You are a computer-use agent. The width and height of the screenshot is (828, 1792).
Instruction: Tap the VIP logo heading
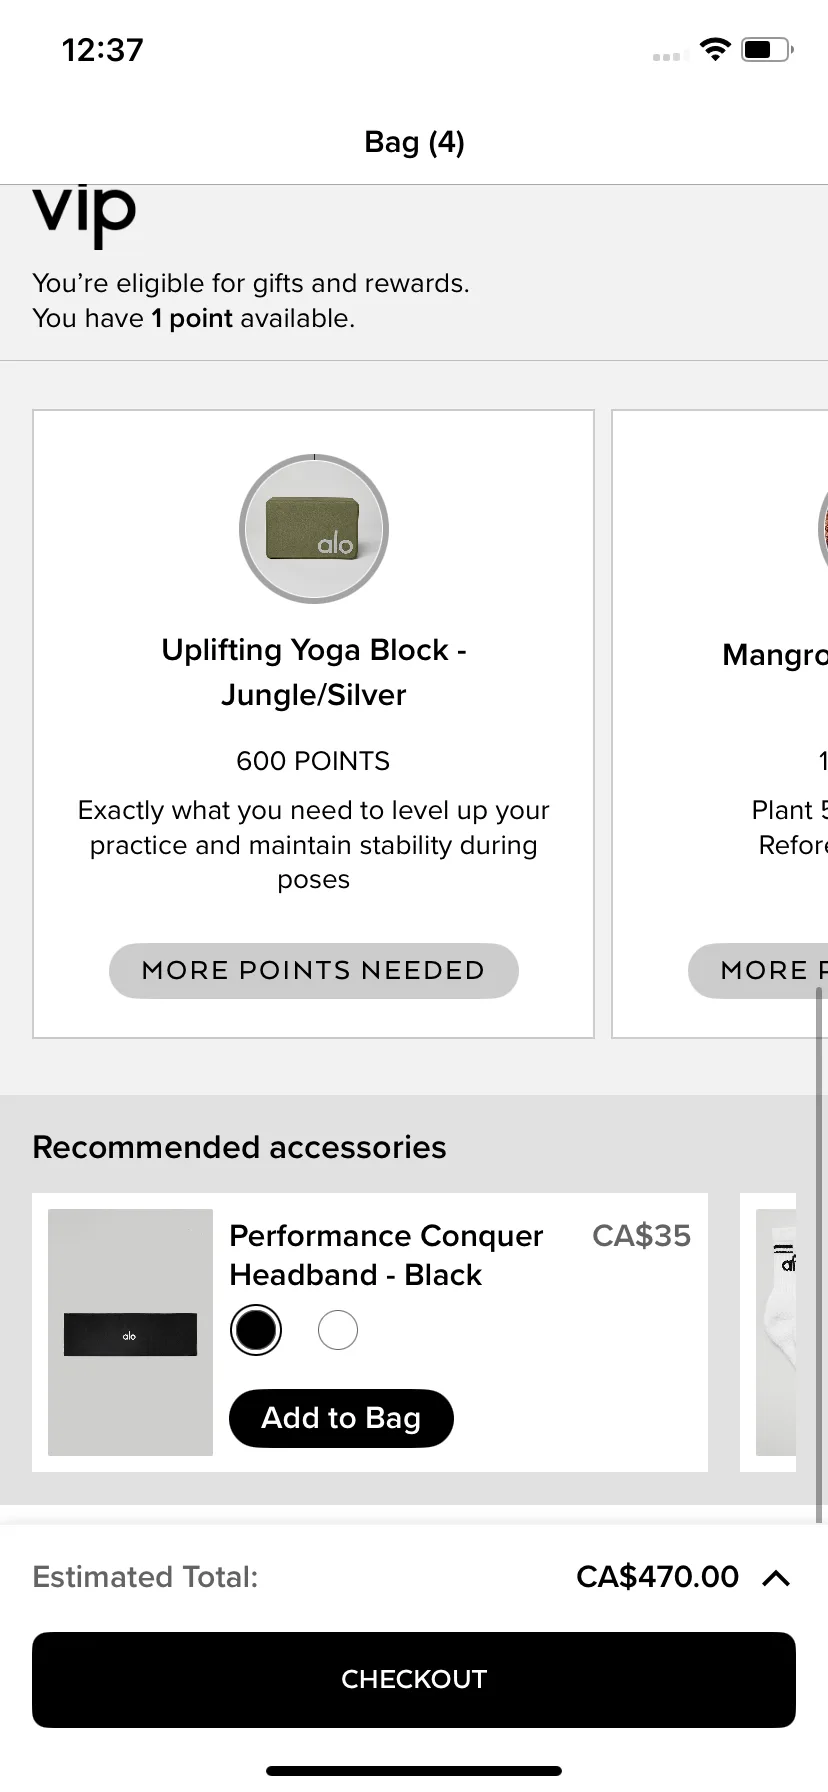(x=84, y=213)
